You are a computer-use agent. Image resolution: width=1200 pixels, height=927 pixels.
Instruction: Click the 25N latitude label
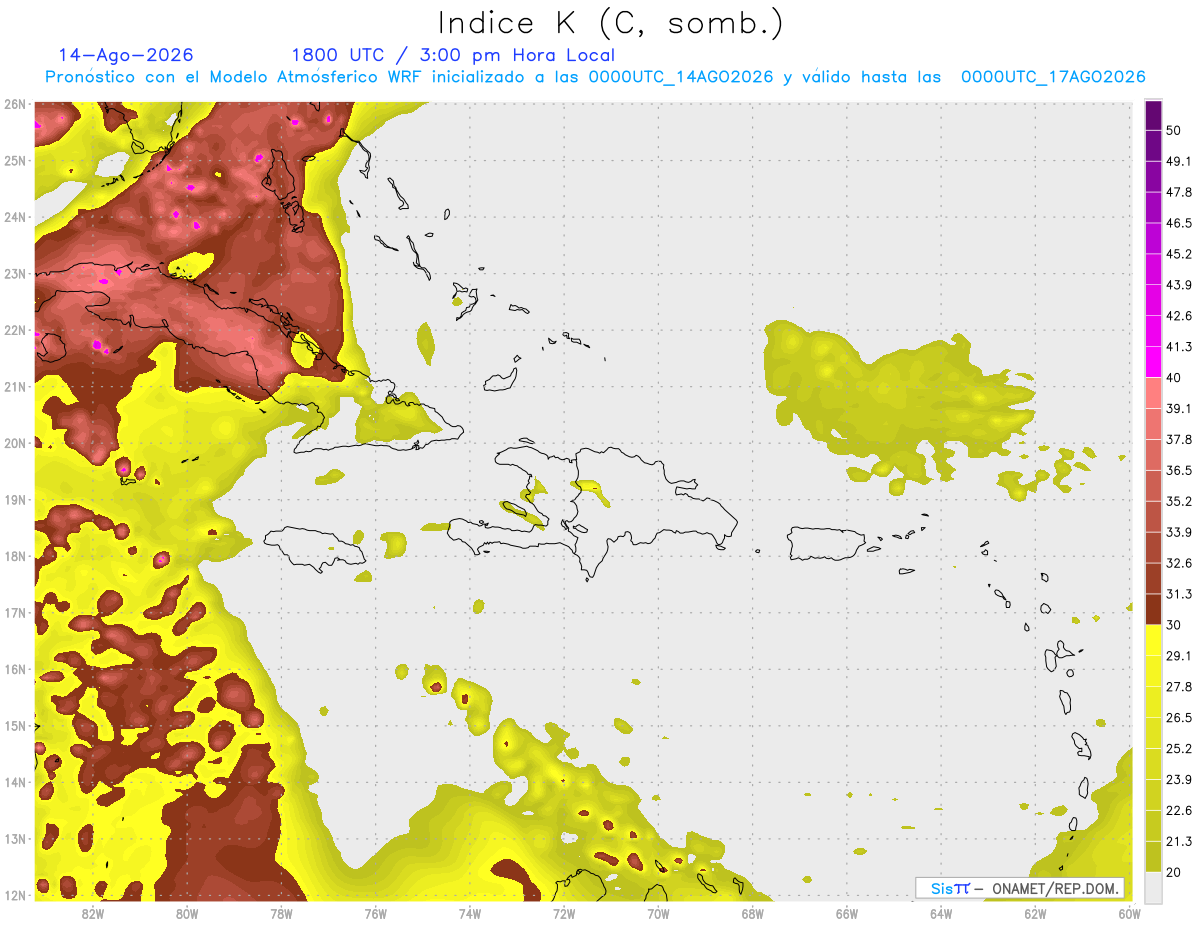point(15,160)
